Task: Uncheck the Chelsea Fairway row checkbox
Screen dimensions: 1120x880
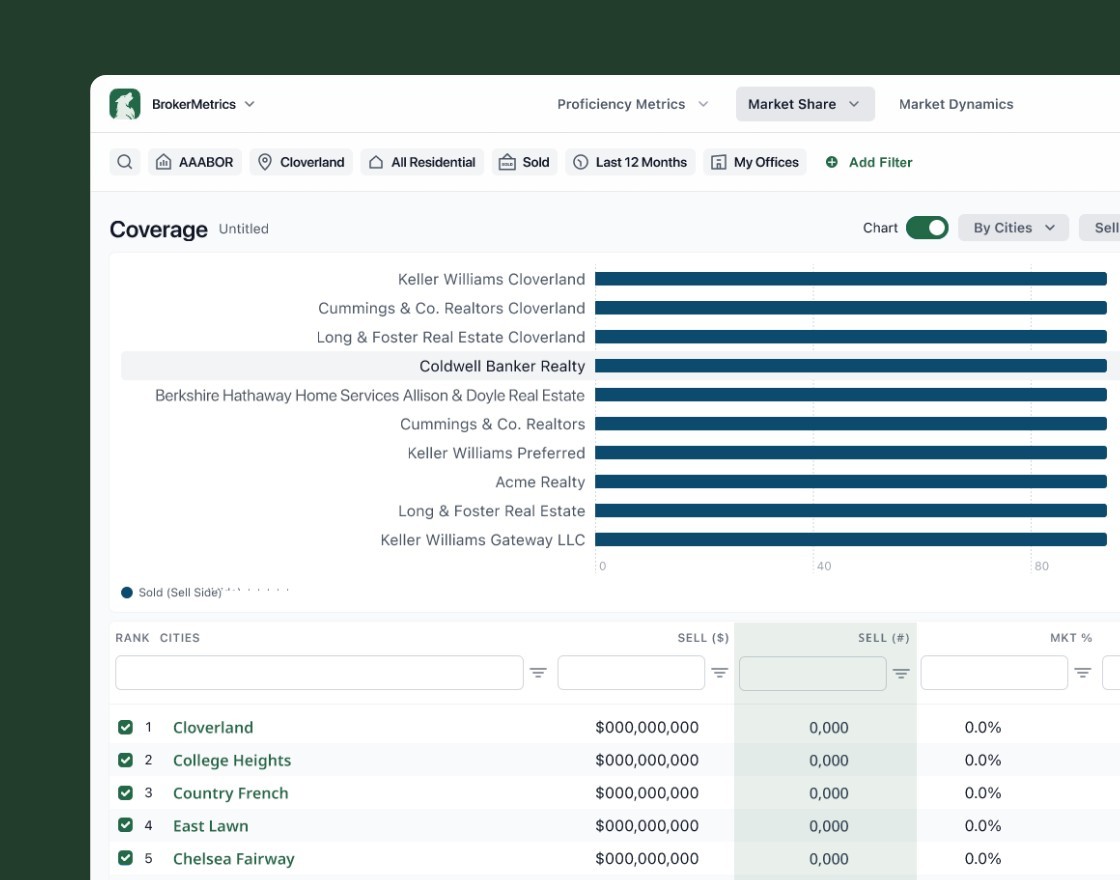Action: point(126,858)
